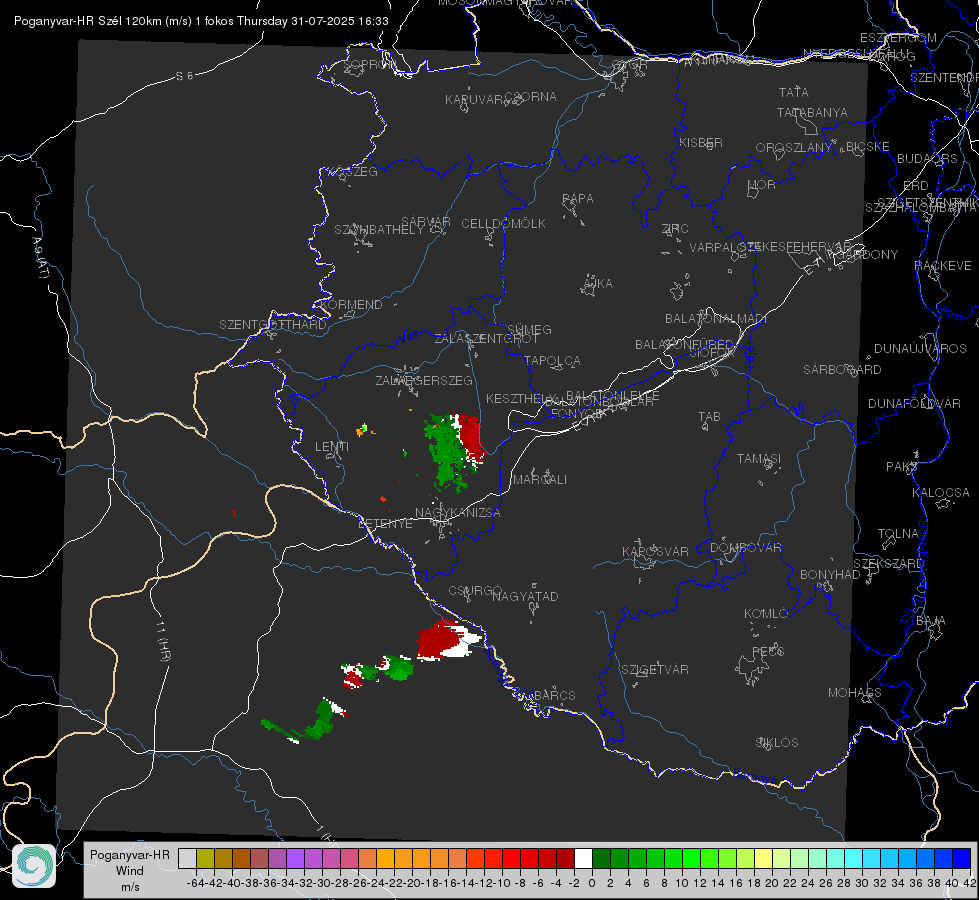
Task: Click the TAMÁSI label
Action: point(759,459)
